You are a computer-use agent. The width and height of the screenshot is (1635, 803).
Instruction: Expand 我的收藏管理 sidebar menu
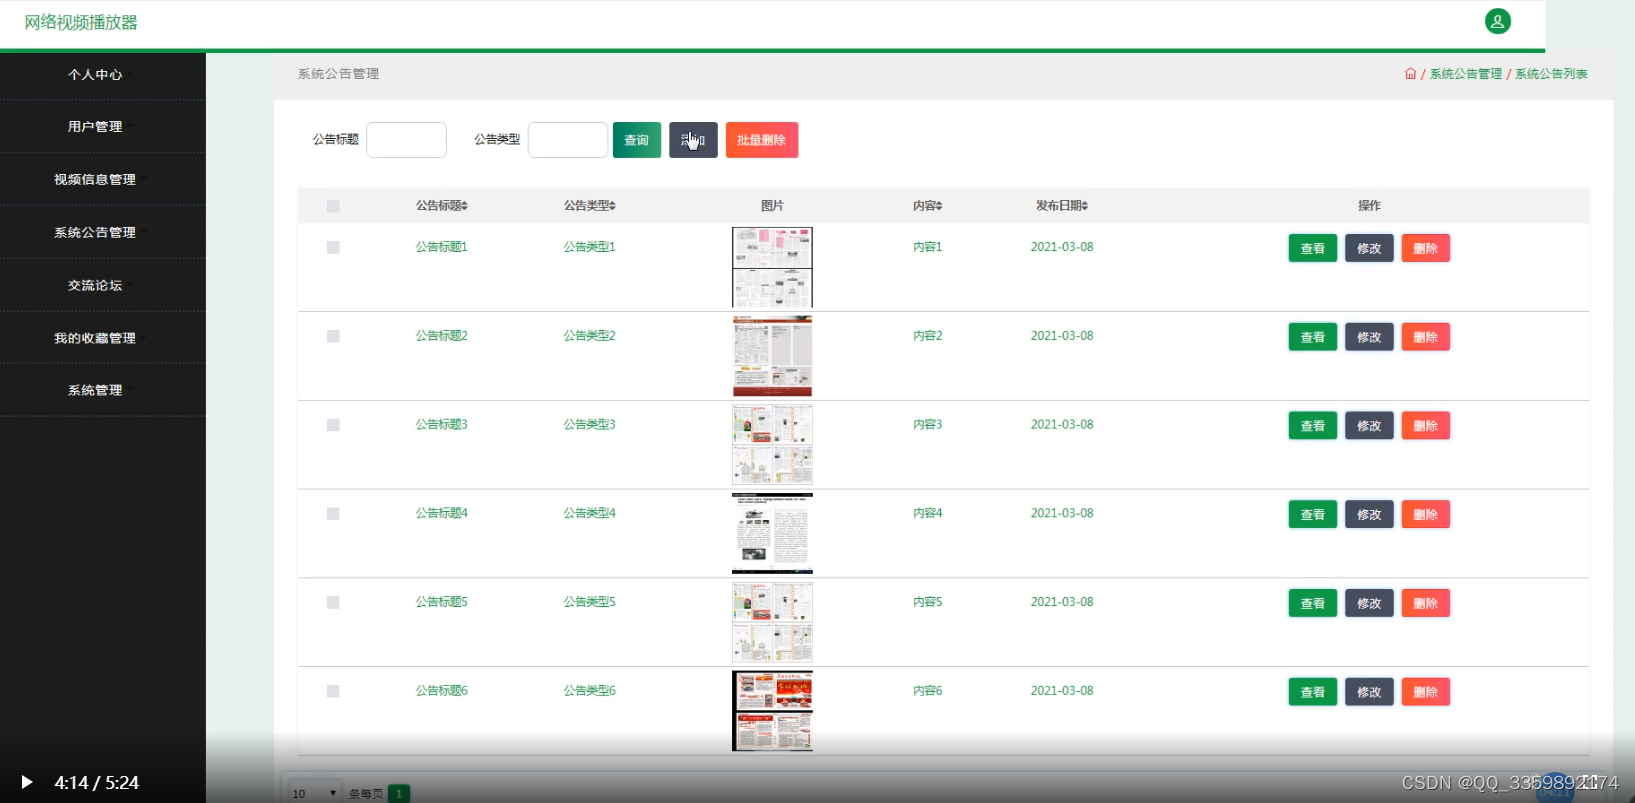[x=102, y=338]
